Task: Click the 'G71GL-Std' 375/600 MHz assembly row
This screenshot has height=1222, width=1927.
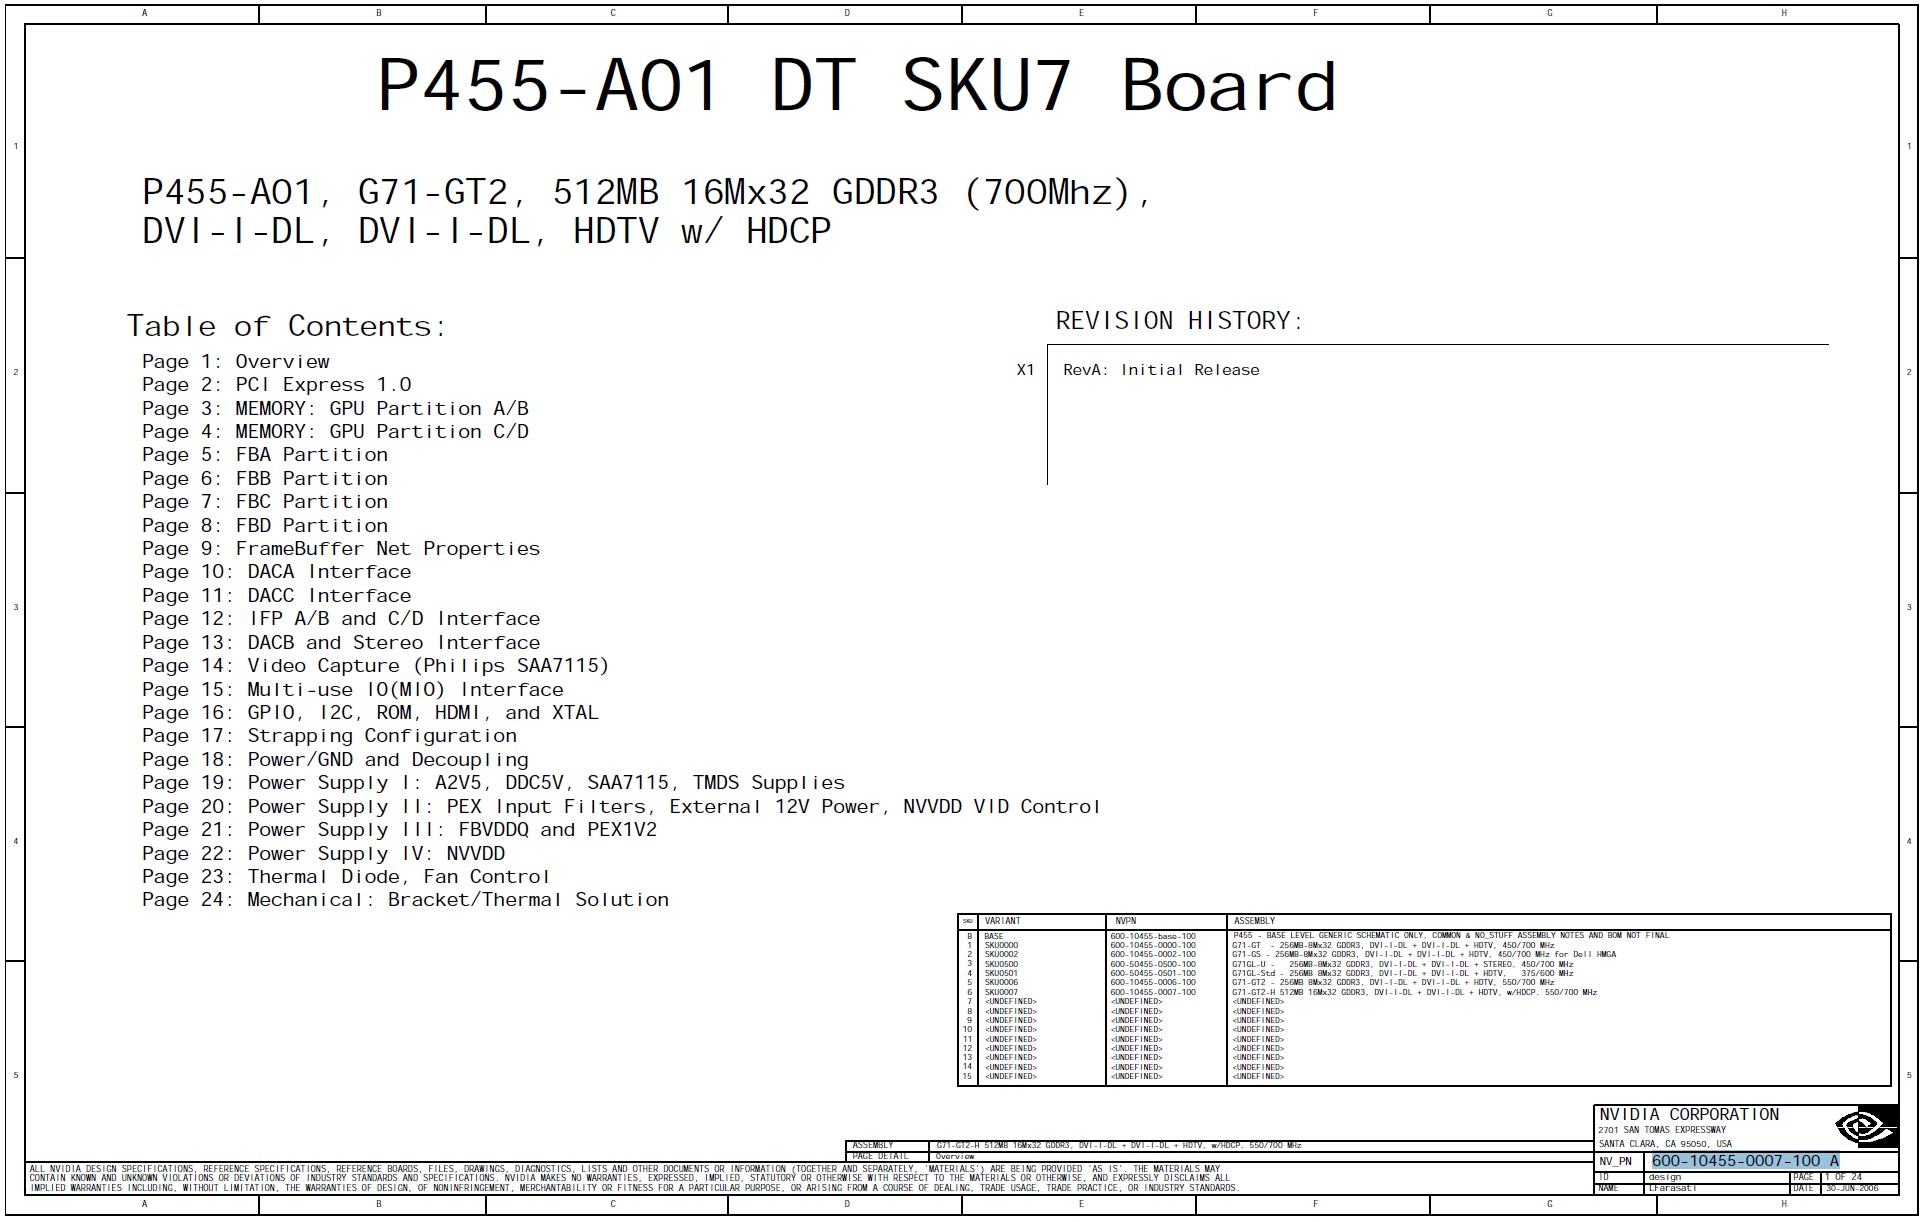Action: pos(1402,974)
